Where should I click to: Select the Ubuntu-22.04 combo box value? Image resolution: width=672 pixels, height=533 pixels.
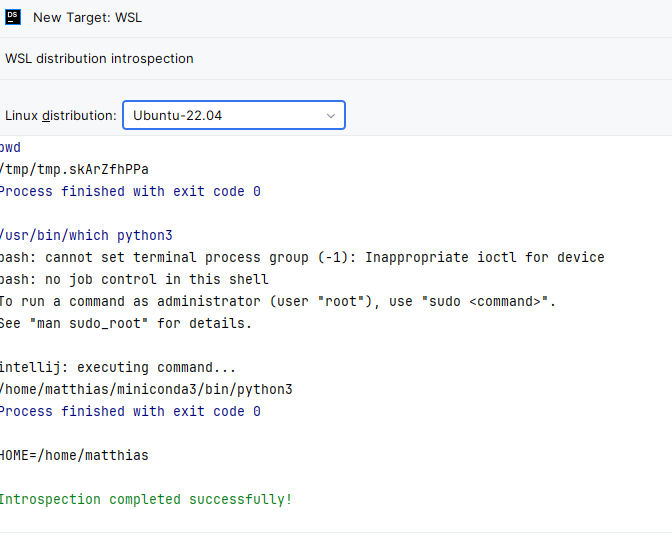[234, 115]
